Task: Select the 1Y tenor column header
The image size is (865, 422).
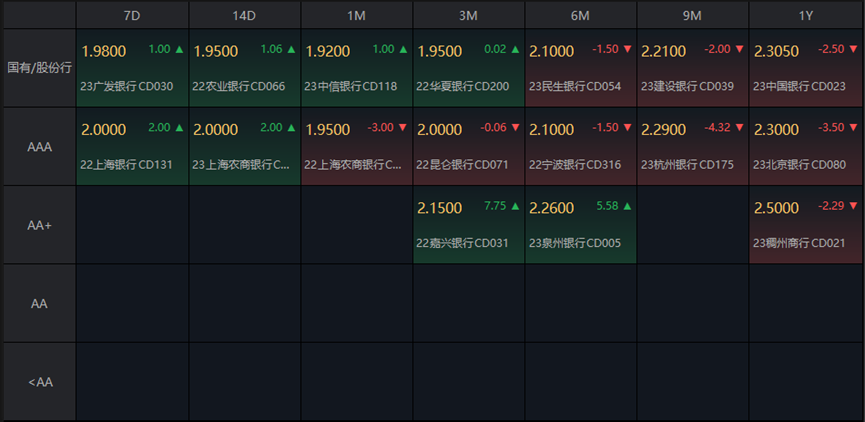Action: point(805,15)
